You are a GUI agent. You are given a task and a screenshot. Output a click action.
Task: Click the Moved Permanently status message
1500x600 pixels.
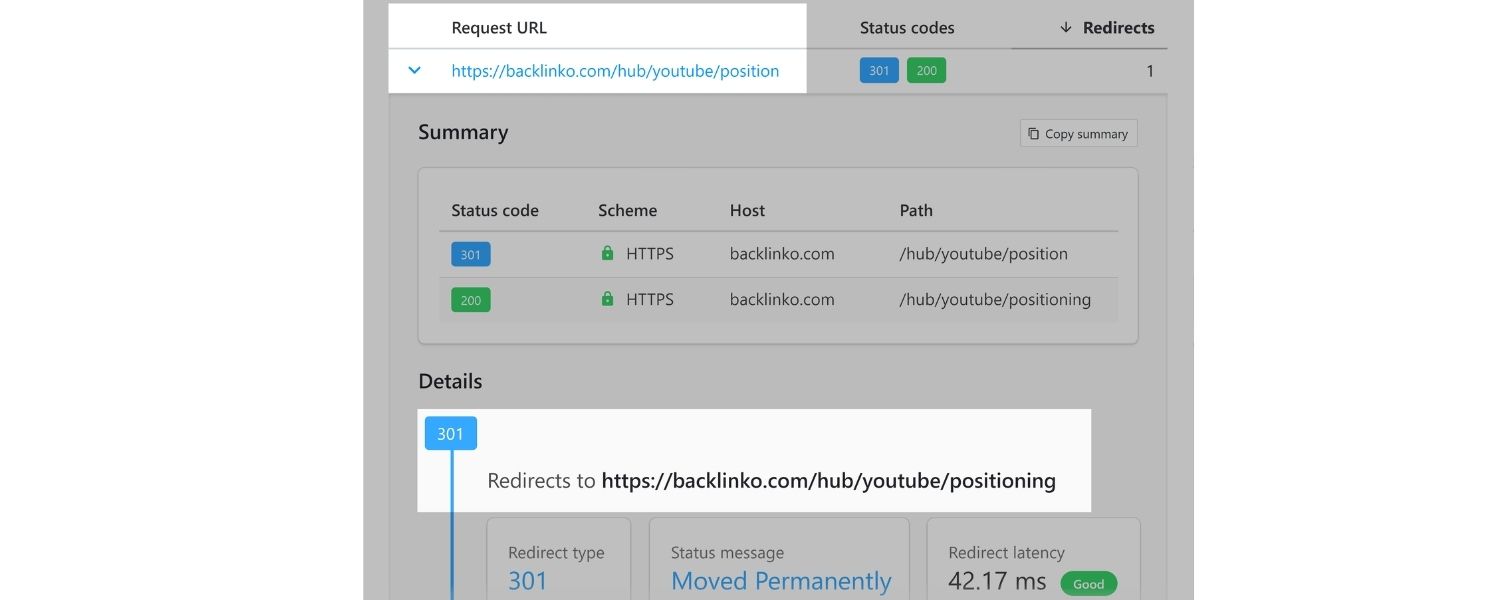pos(779,580)
